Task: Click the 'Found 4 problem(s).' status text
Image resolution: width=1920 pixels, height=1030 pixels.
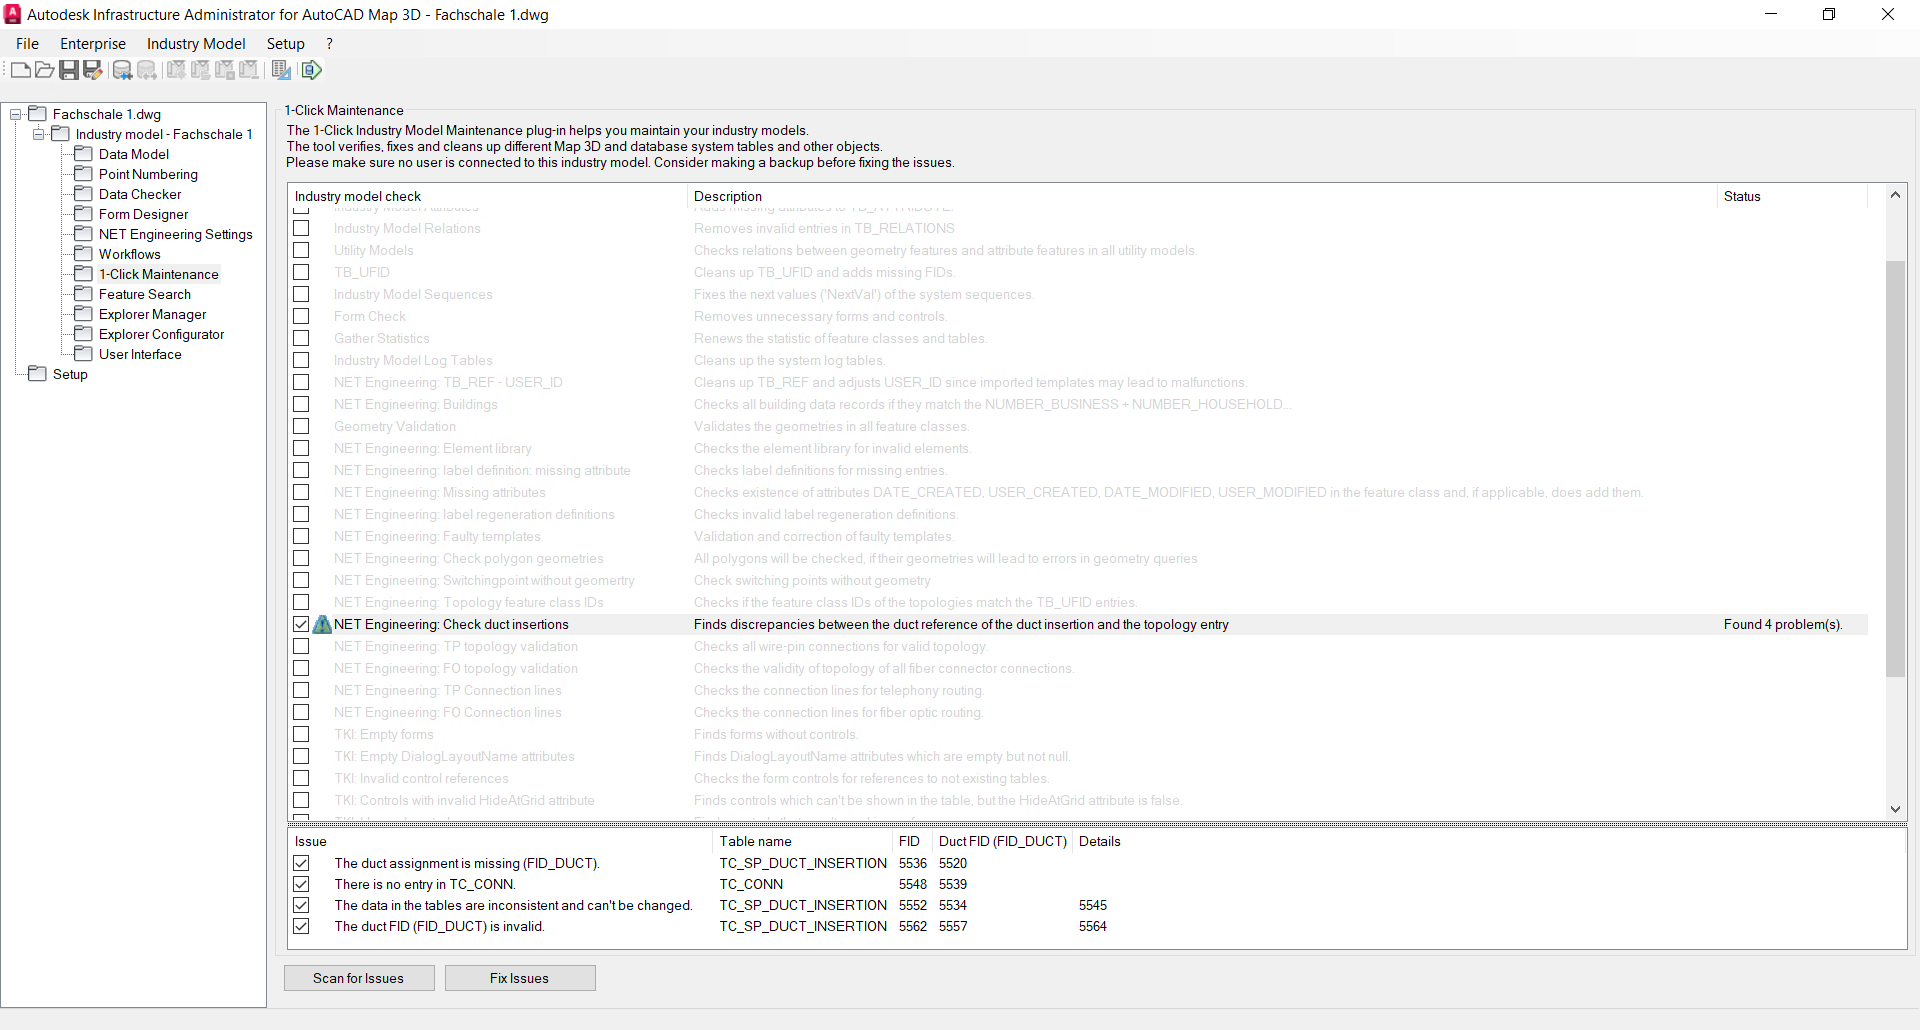Action: click(x=1783, y=624)
